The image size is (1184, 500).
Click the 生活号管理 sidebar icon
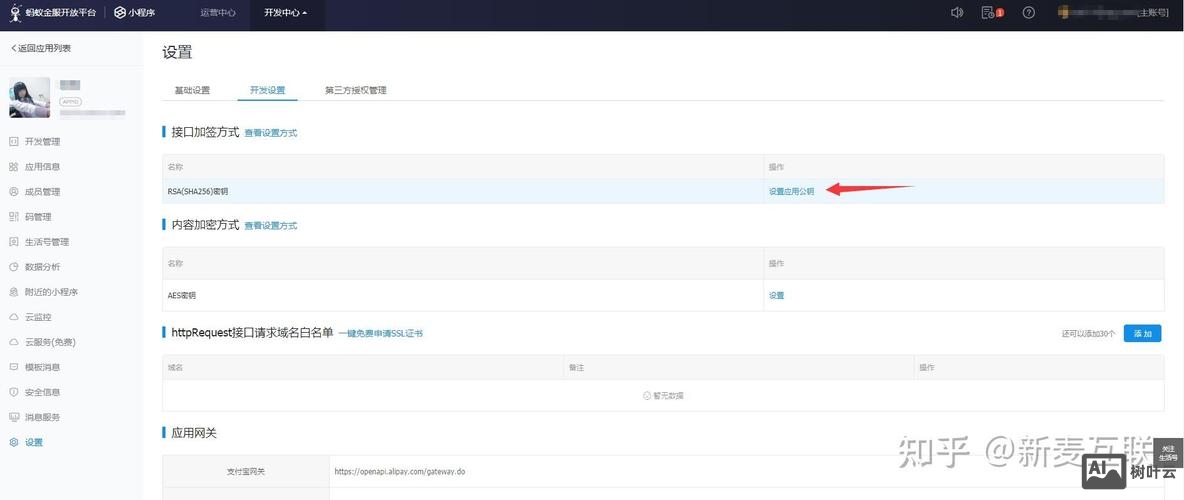pos(14,242)
